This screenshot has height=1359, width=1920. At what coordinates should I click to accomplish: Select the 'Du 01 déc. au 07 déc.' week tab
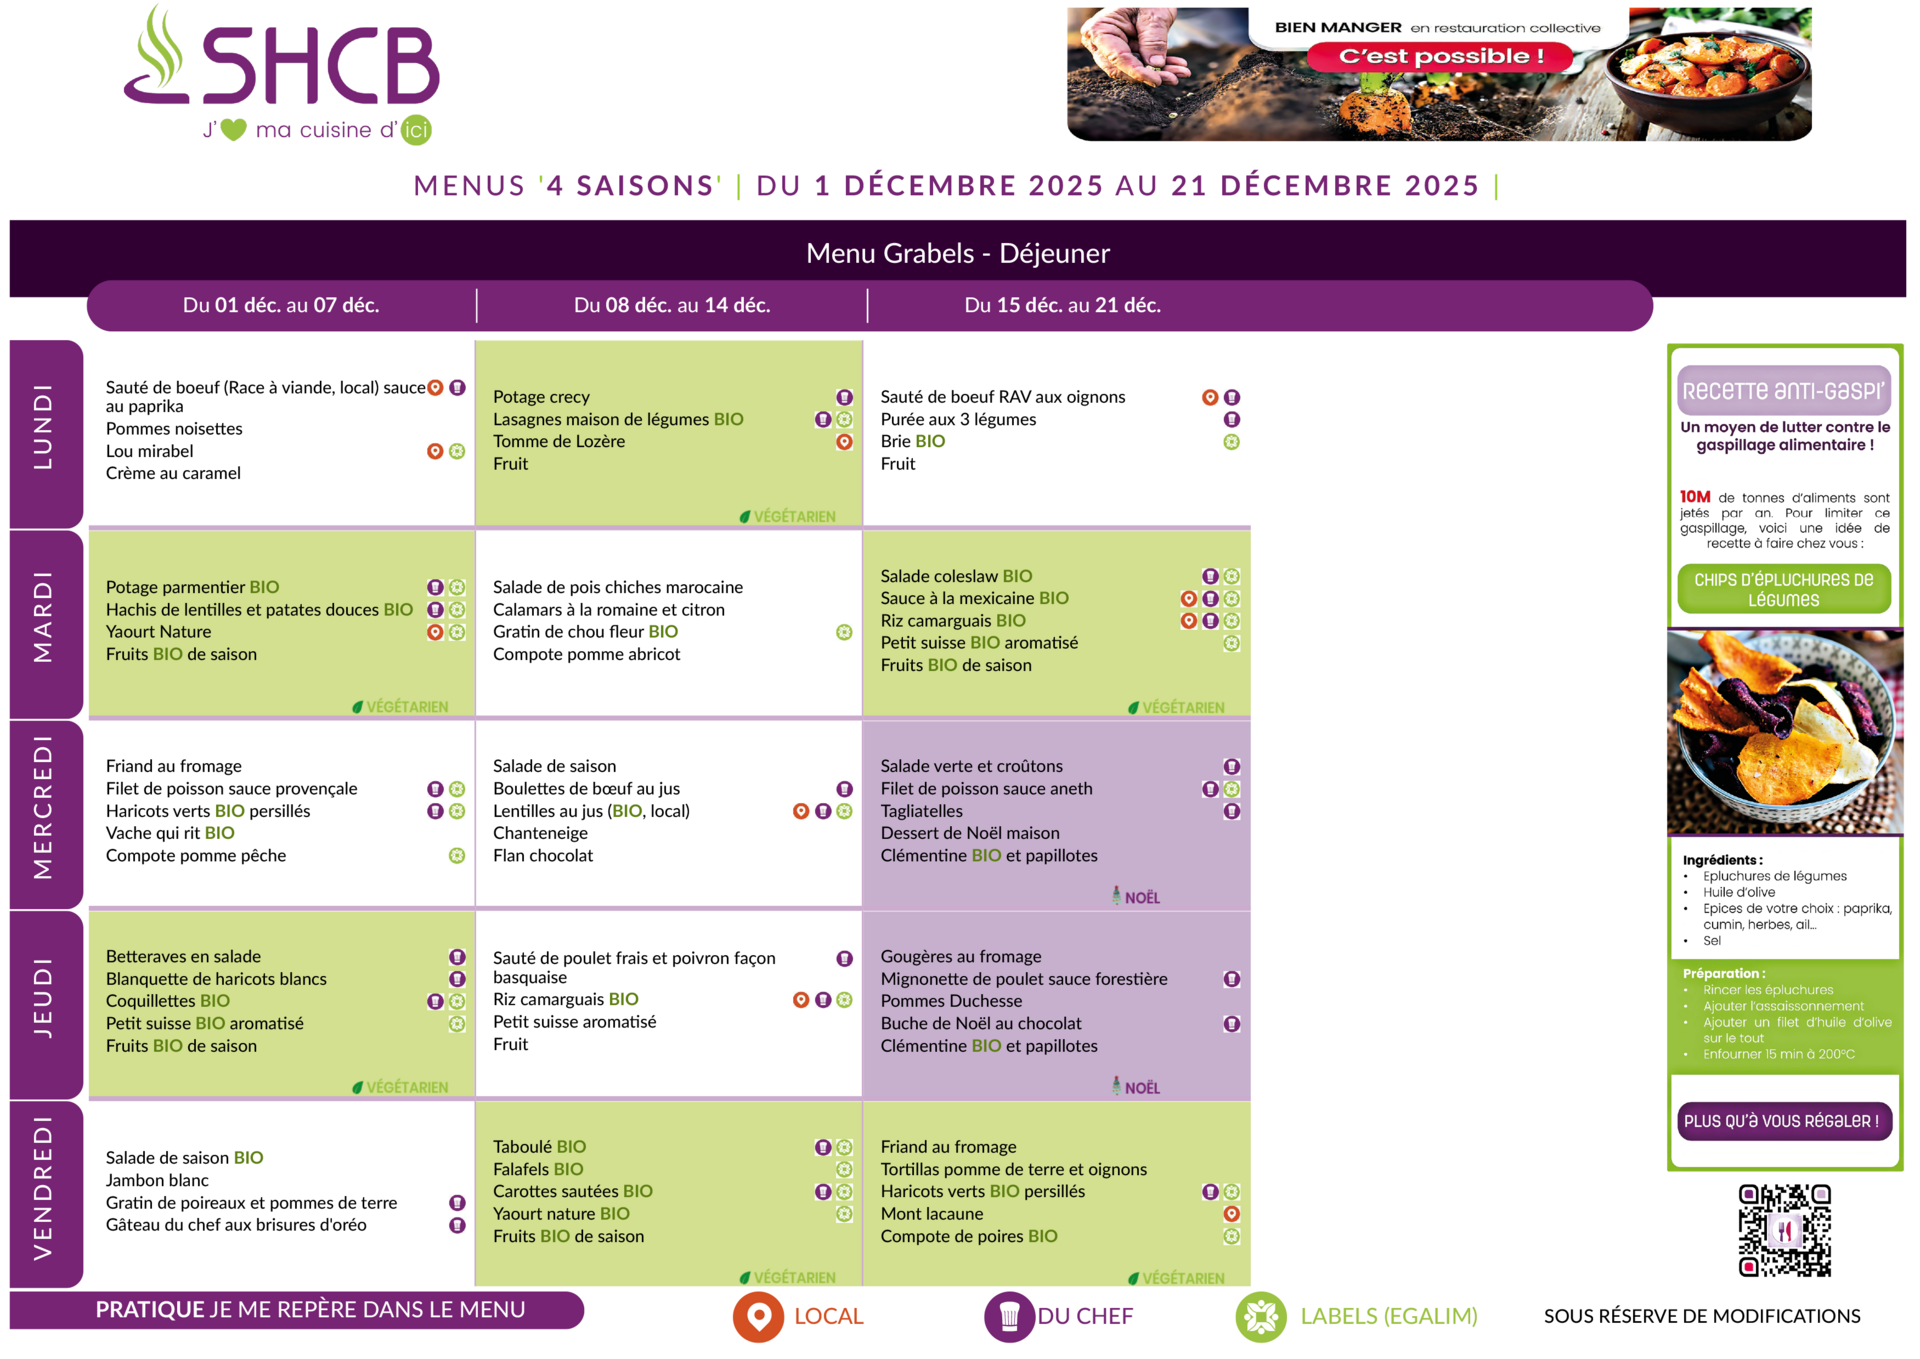click(x=281, y=305)
